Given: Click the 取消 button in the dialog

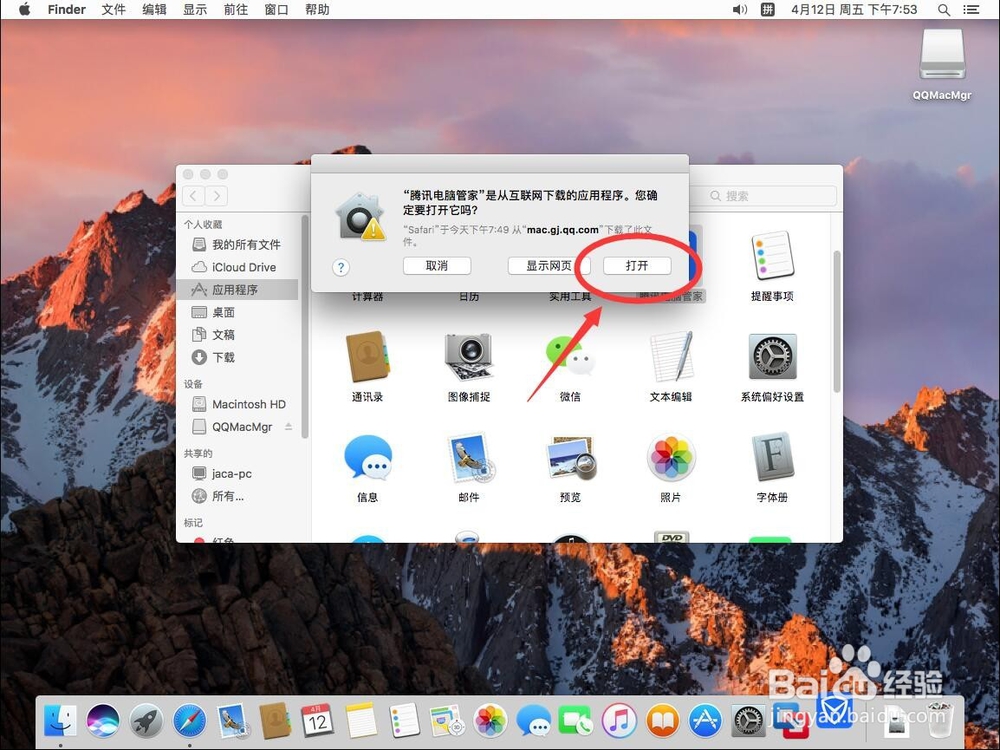Looking at the screenshot, I should (x=437, y=266).
